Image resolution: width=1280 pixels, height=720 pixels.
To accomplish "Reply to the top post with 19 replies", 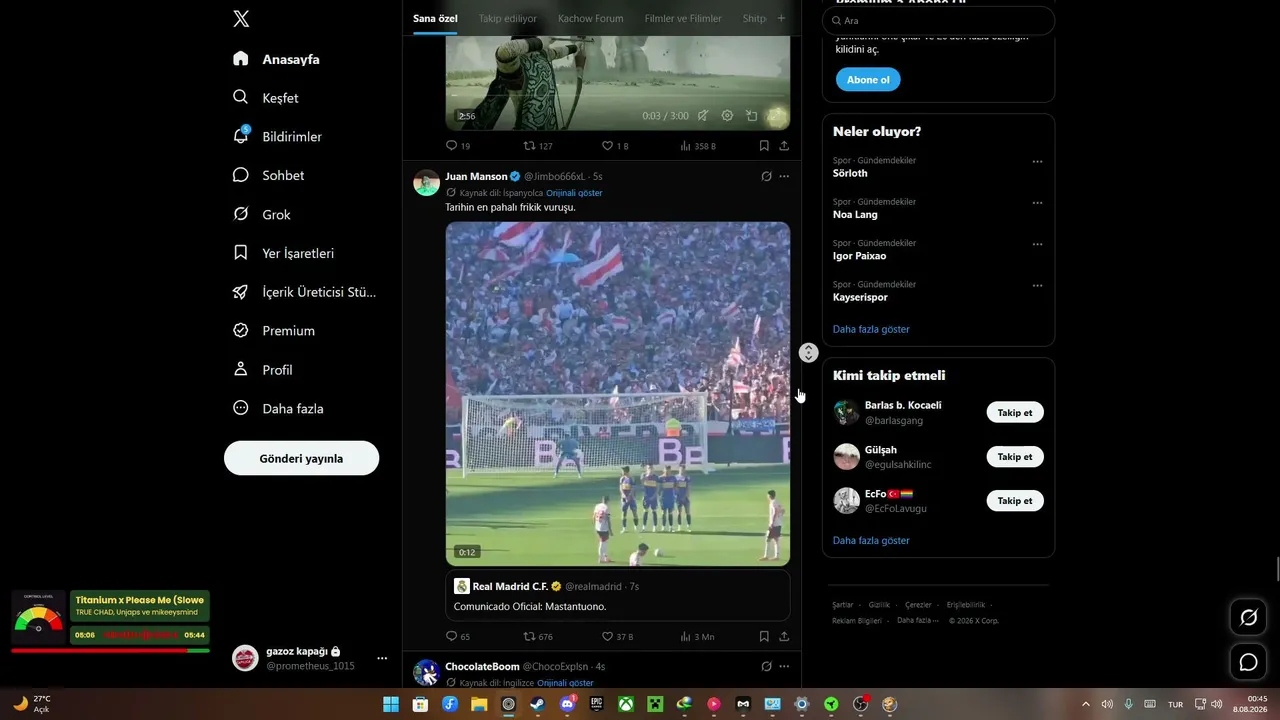I will [x=458, y=146].
